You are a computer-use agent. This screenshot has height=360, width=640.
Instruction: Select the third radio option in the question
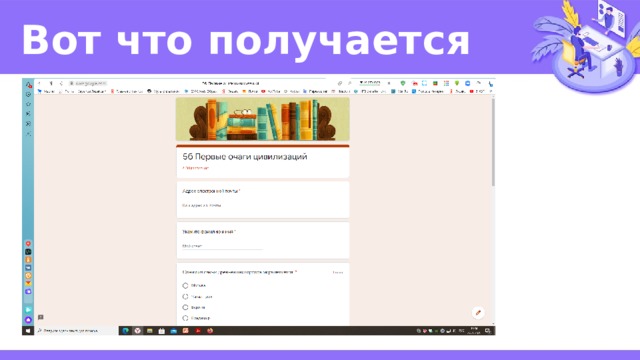[185, 307]
